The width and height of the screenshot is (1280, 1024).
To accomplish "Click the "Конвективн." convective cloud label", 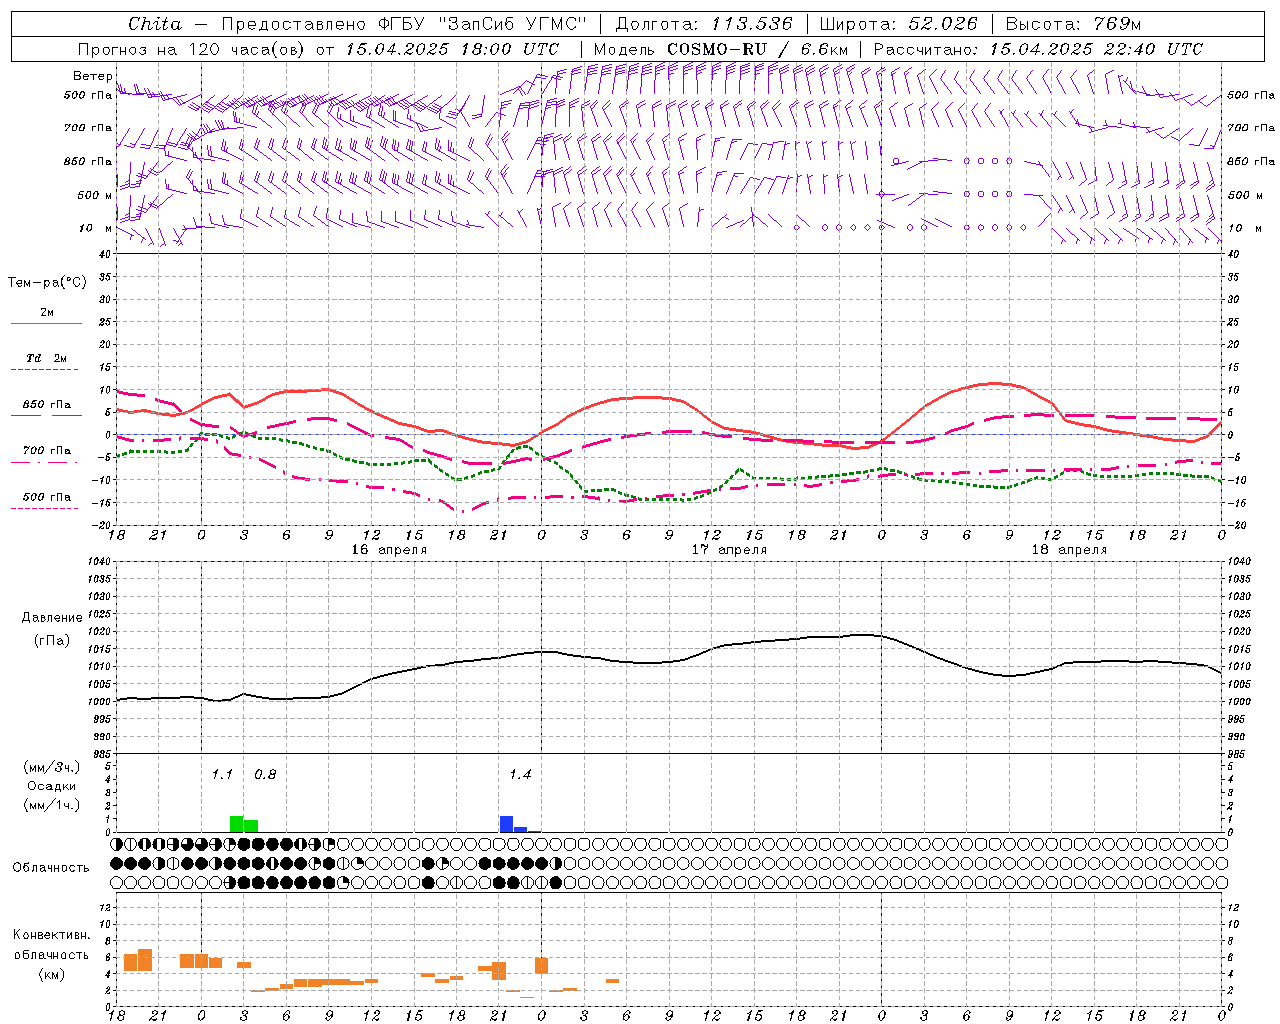I will coord(51,935).
